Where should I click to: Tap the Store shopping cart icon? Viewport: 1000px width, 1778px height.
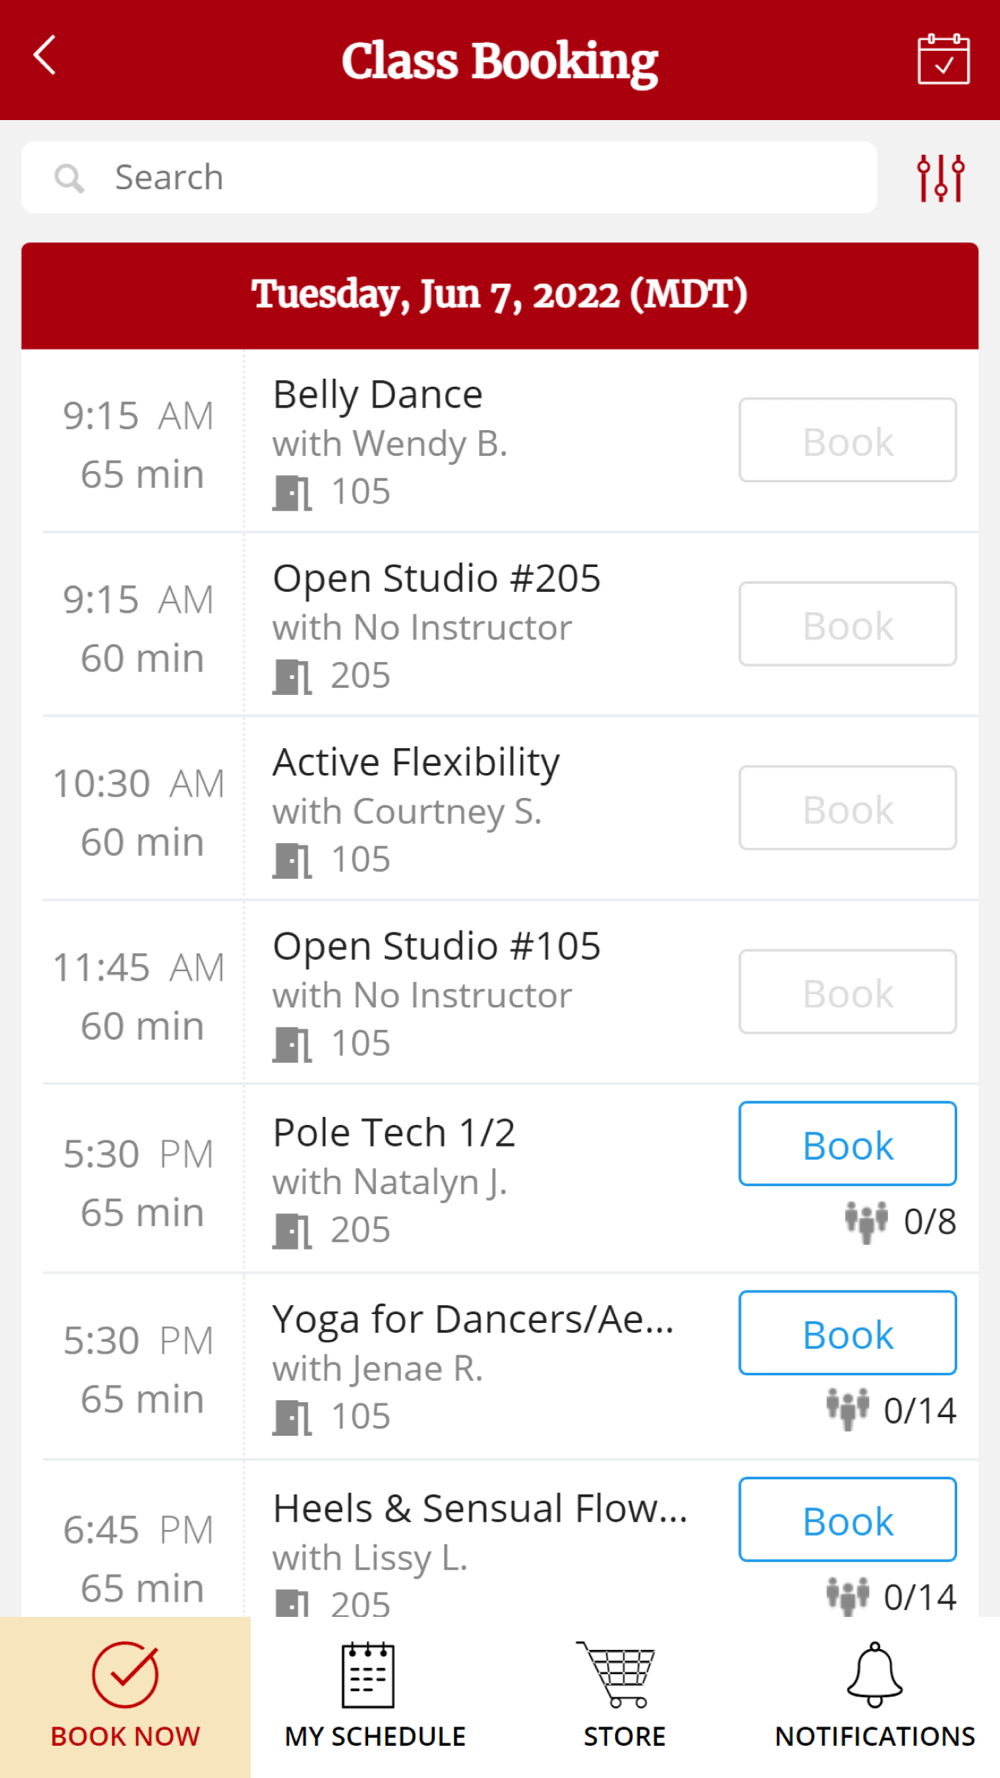point(616,1675)
